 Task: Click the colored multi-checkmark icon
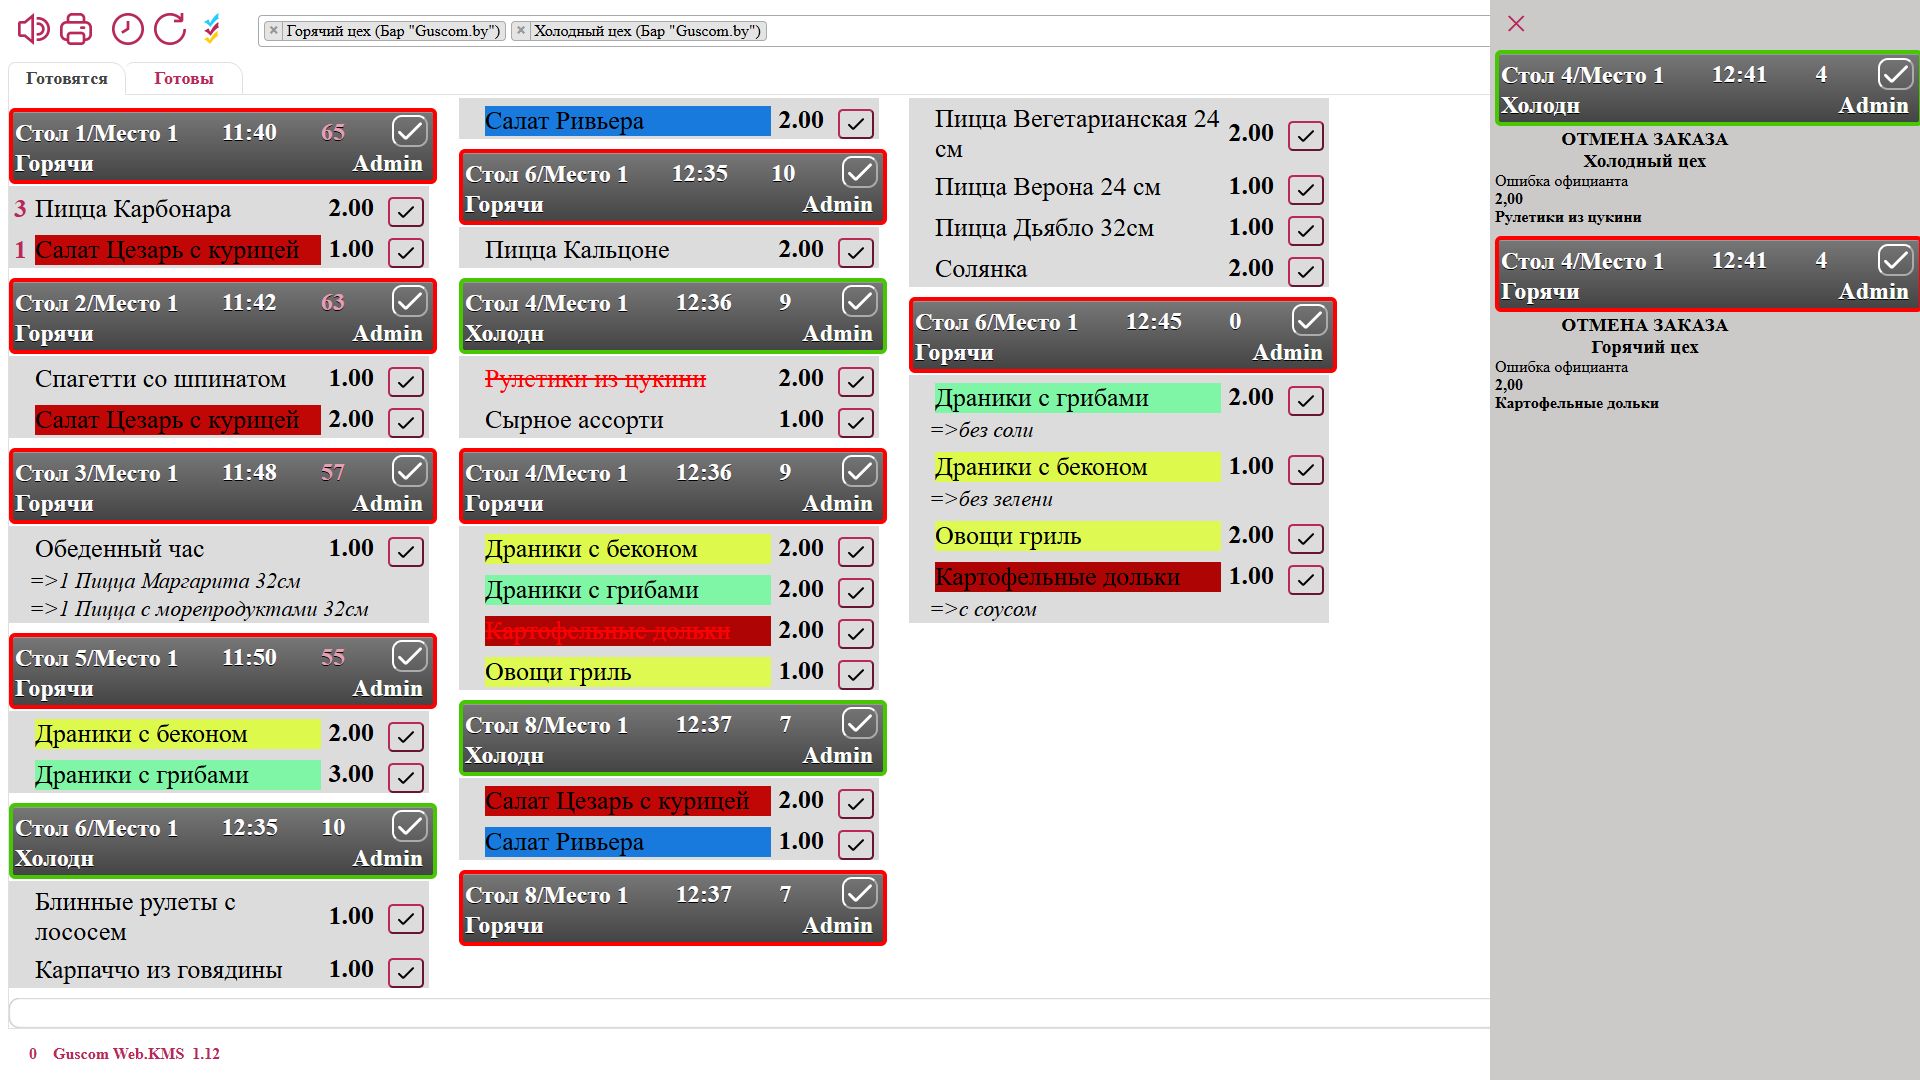[212, 29]
